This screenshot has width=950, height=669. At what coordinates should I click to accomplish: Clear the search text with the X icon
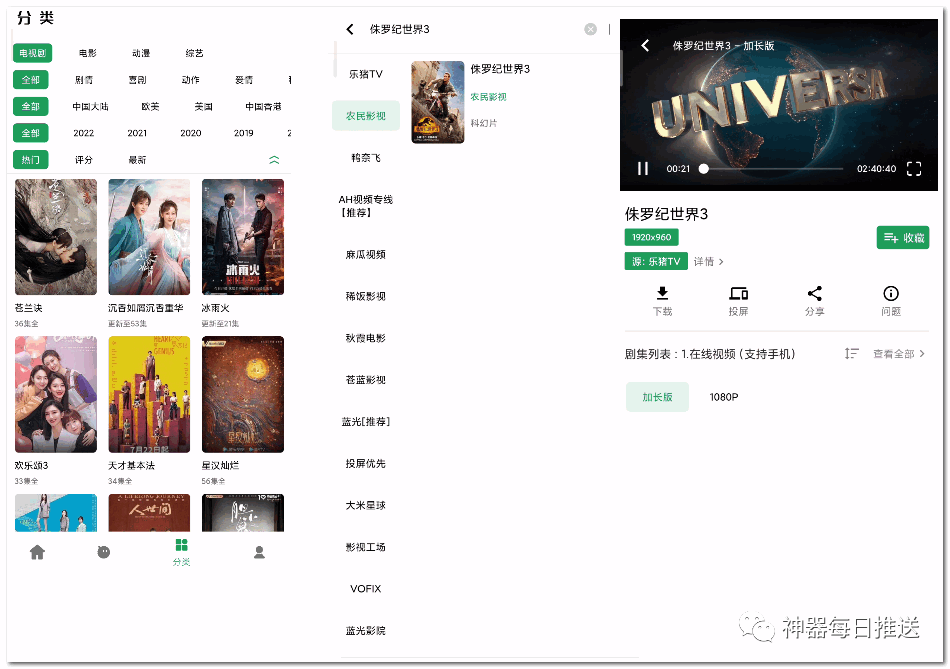590,29
